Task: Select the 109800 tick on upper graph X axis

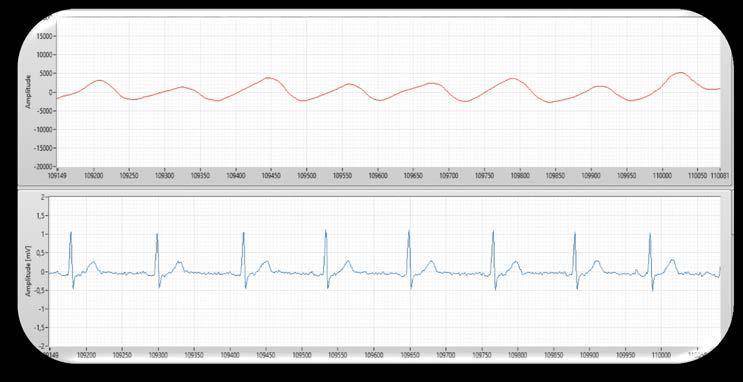Action: tap(520, 175)
